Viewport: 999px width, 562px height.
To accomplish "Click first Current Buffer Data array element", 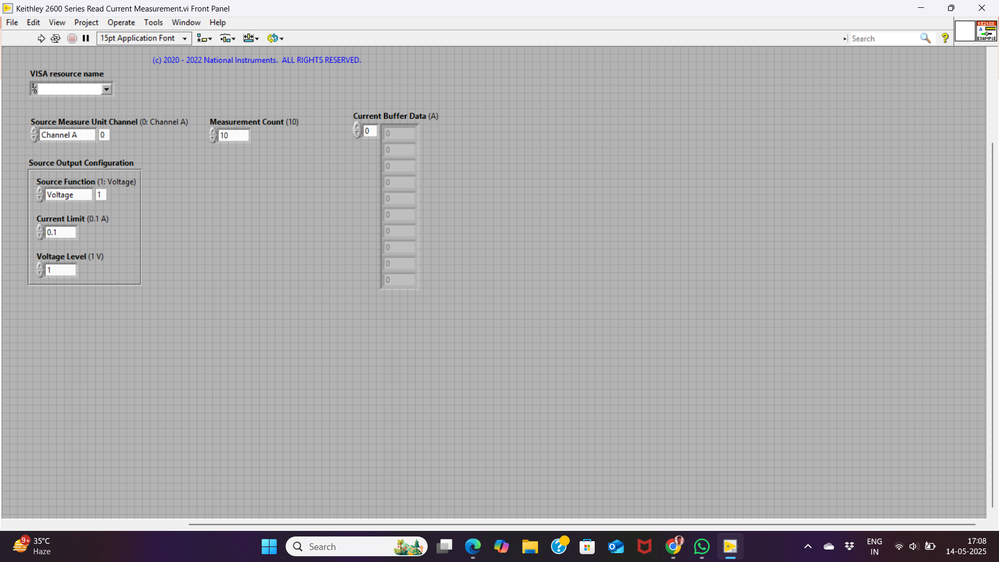I will click(399, 134).
